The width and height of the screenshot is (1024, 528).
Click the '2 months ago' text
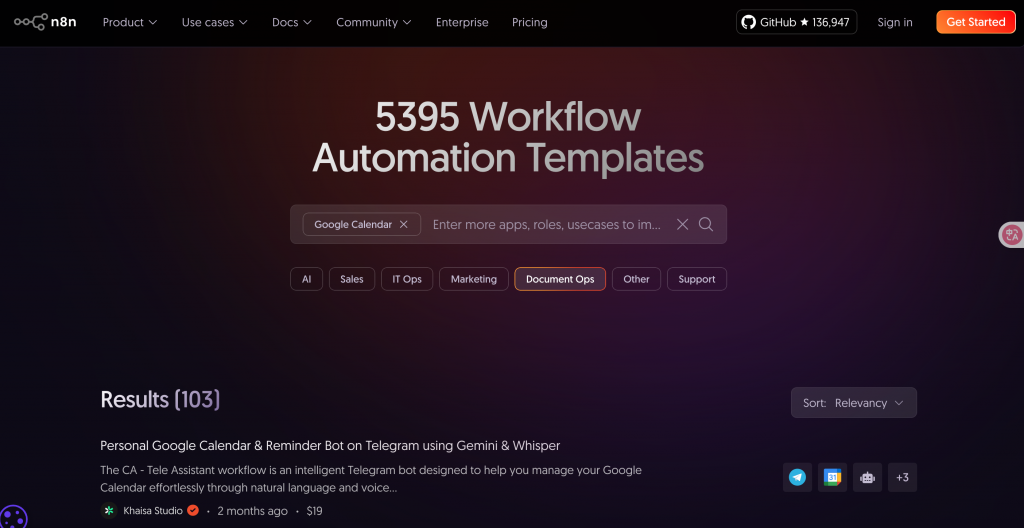[x=252, y=511]
